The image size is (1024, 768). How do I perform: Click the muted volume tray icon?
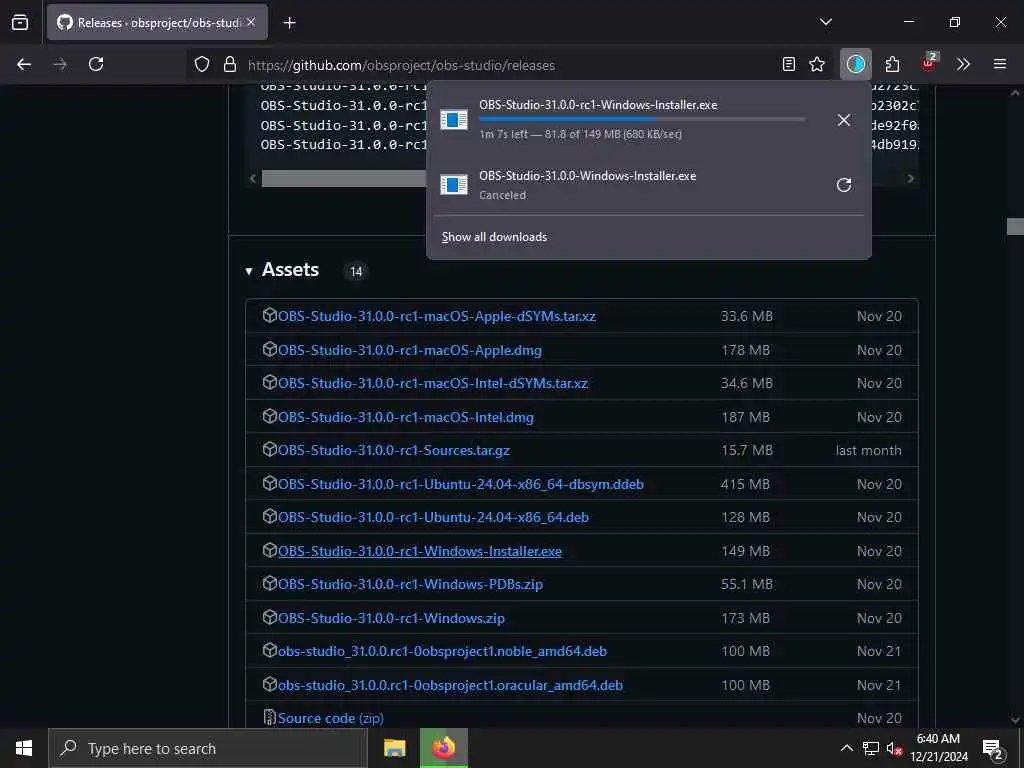tap(894, 748)
